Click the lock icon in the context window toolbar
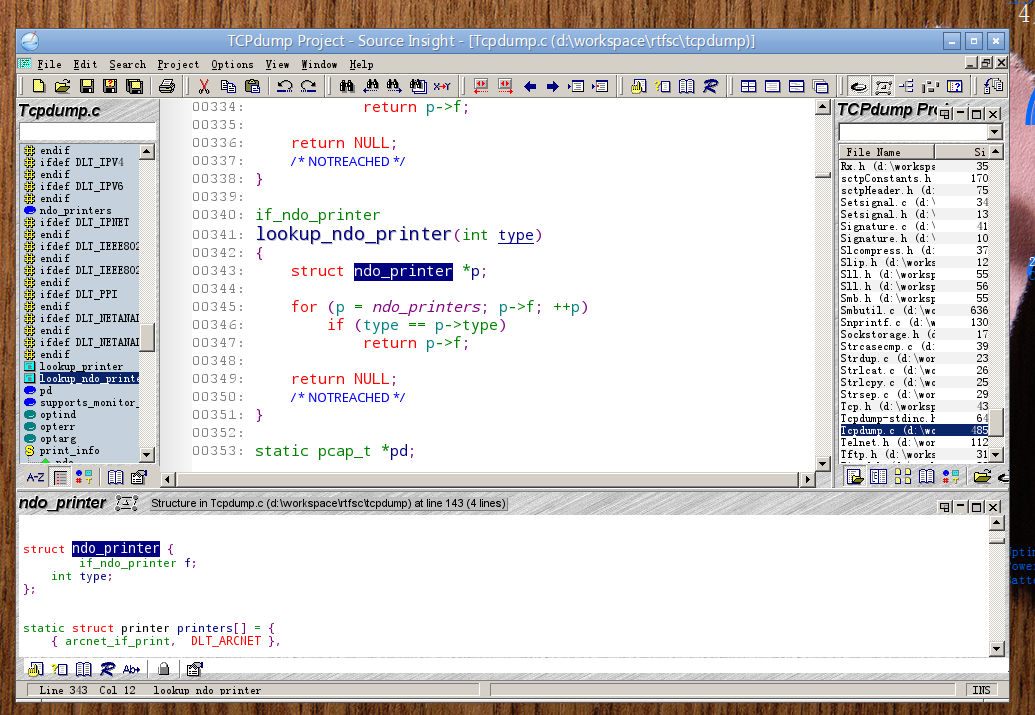 tap(164, 669)
